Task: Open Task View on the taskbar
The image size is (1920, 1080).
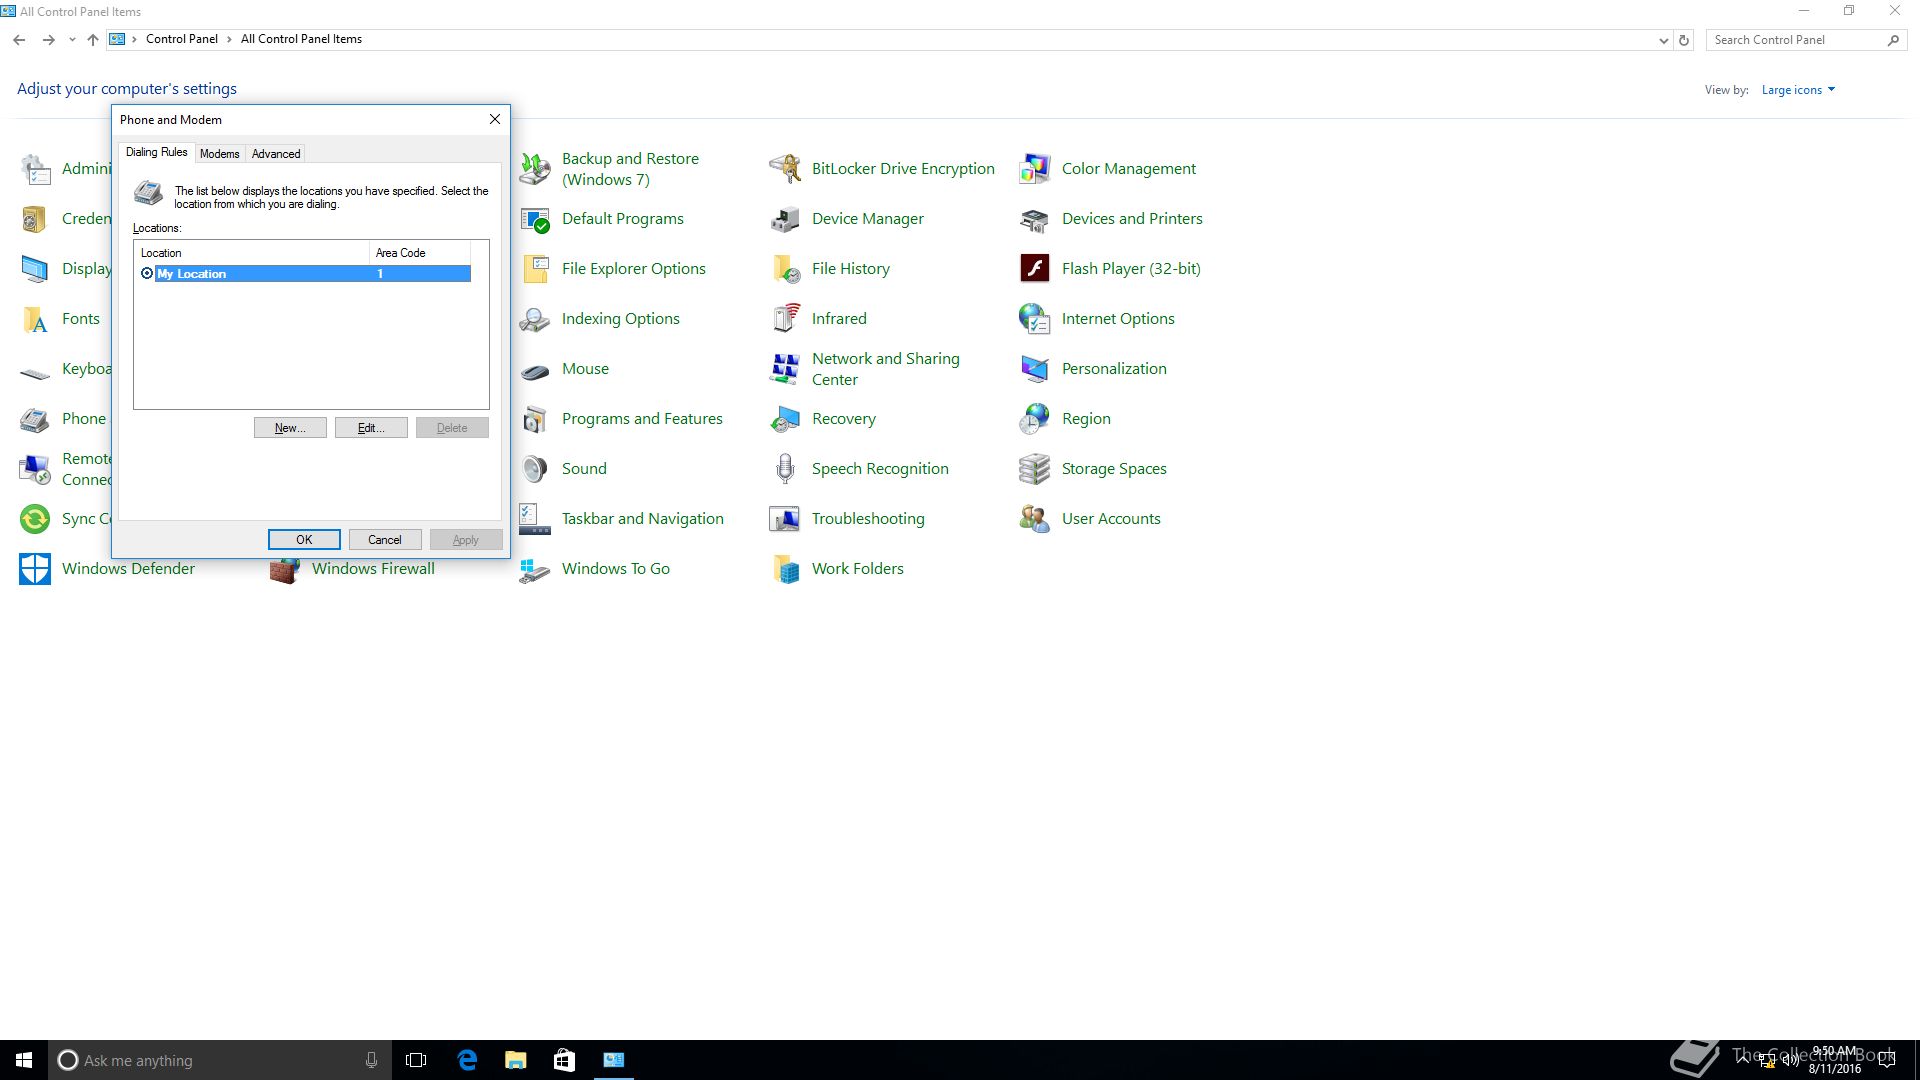Action: click(416, 1060)
